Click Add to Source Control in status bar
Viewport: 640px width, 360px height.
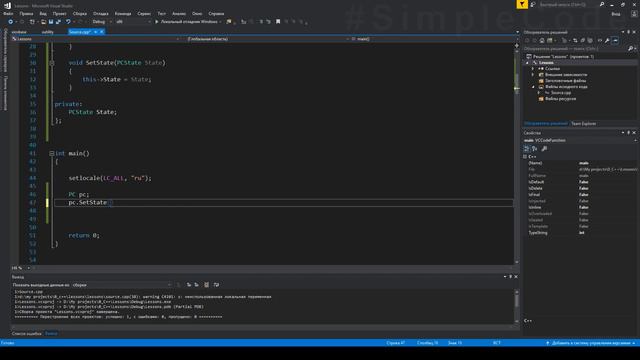pos(591,343)
